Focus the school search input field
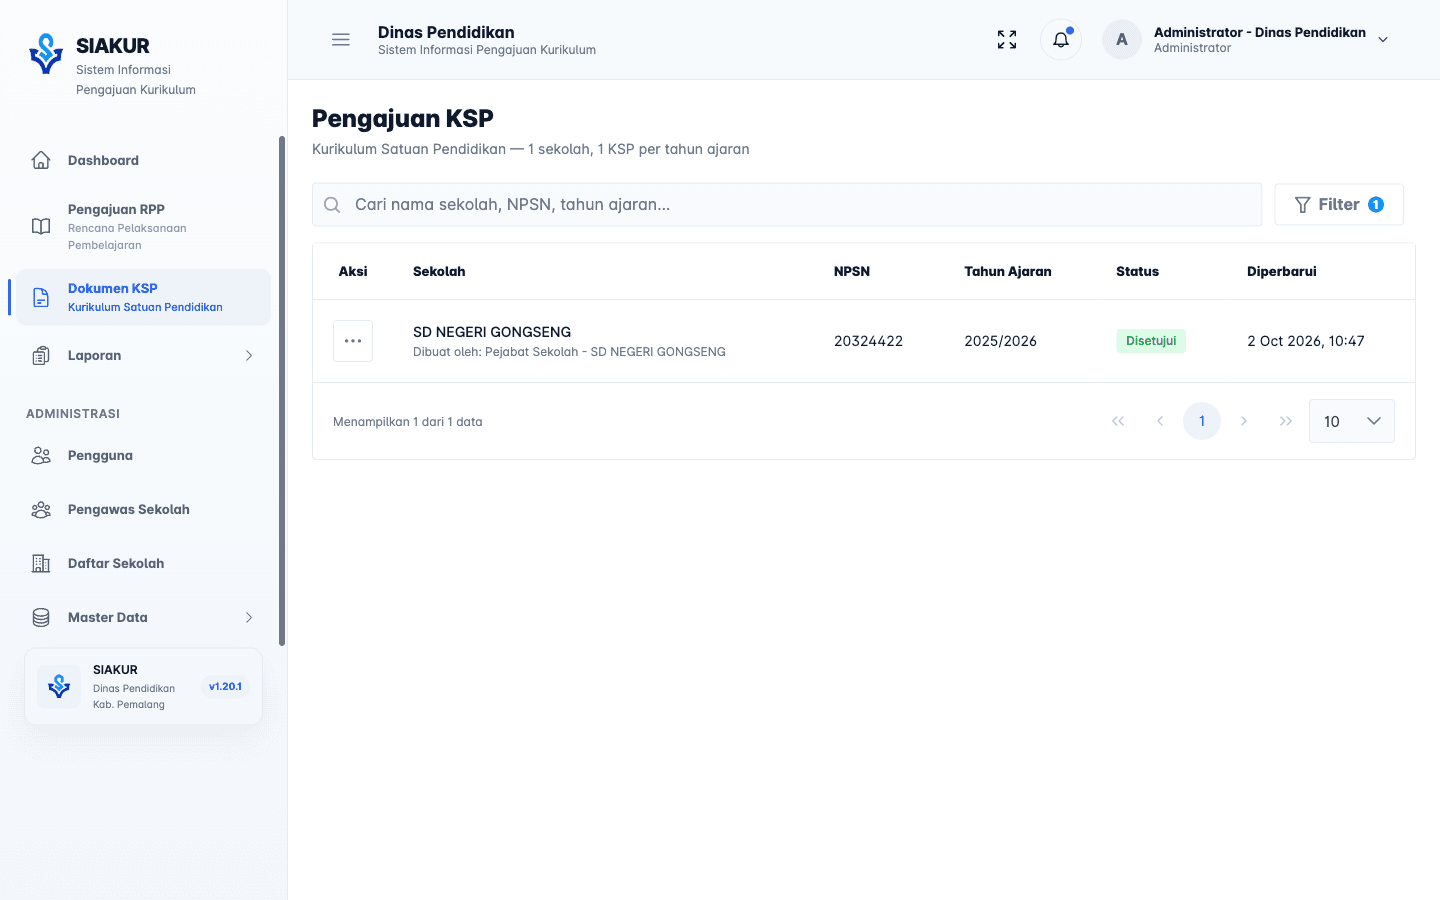Viewport: 1440px width, 900px height. click(x=787, y=204)
